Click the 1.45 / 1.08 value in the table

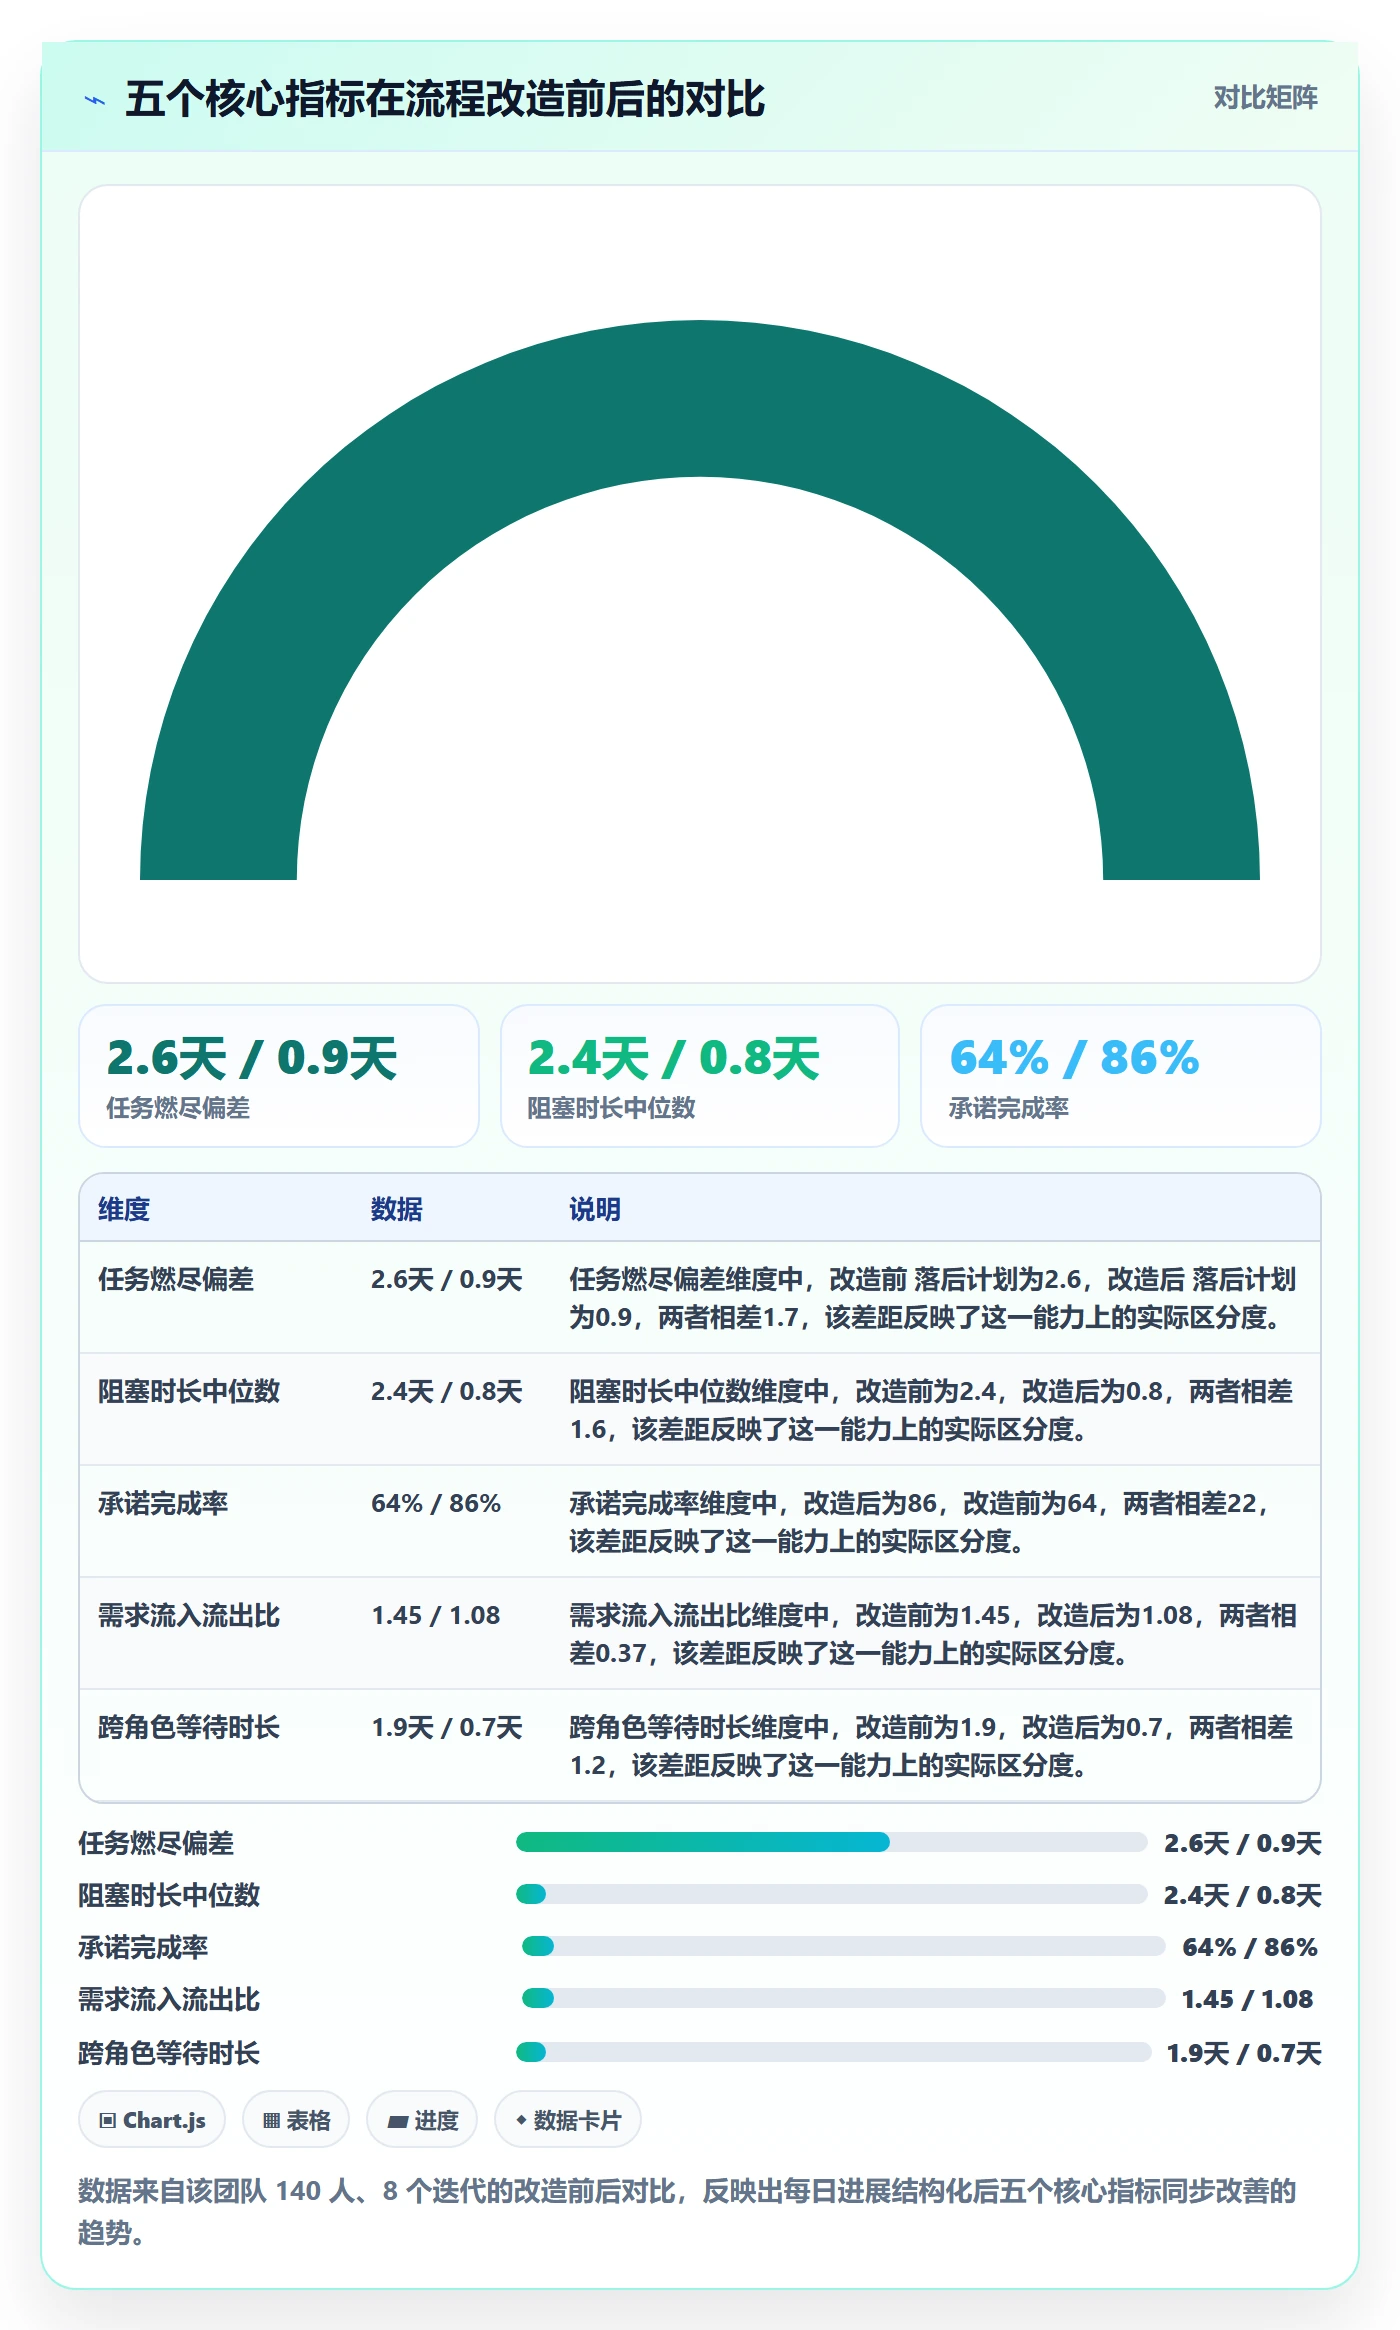coord(436,1615)
